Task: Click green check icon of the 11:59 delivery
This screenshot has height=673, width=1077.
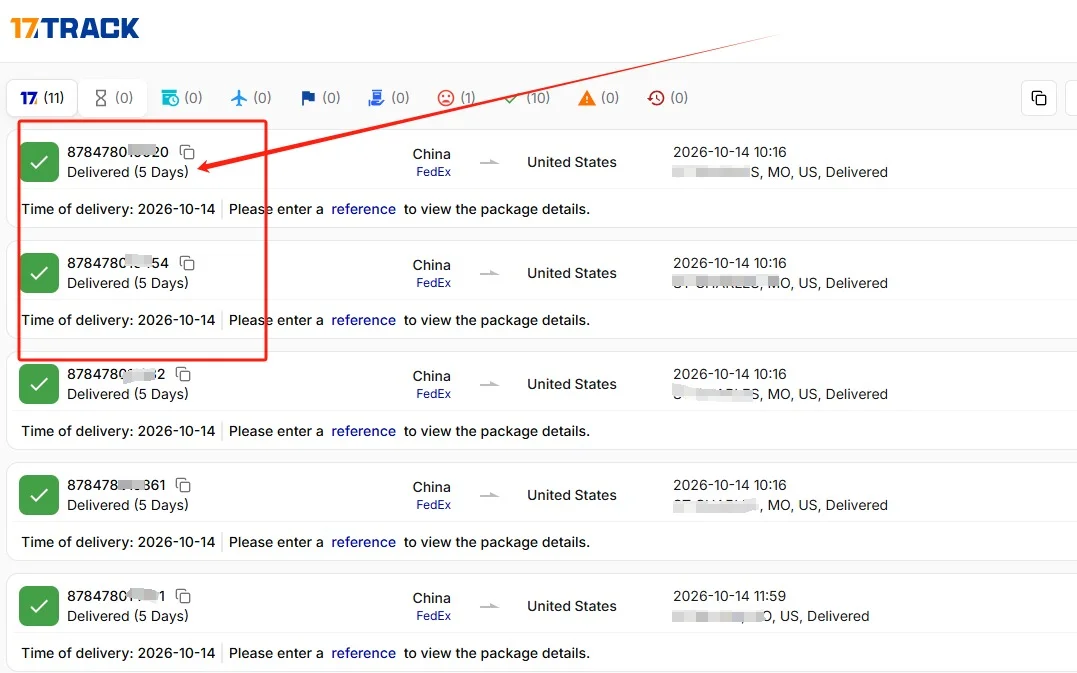Action: pos(39,606)
